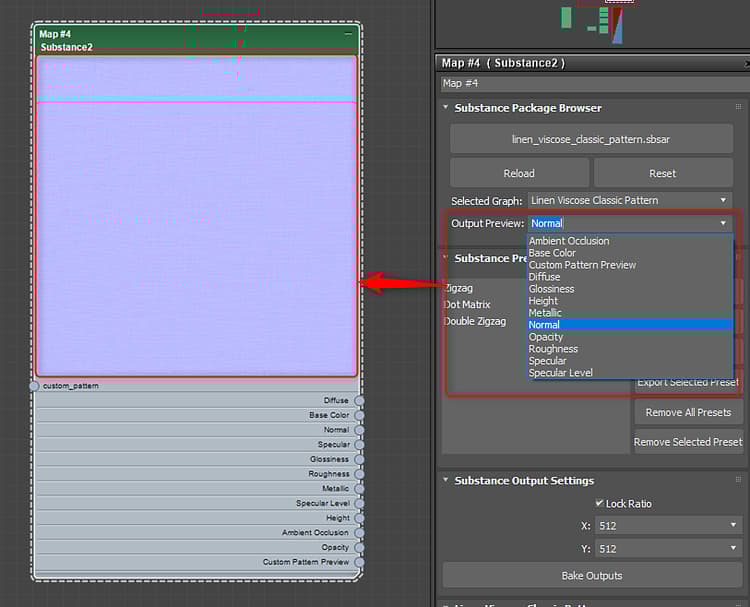This screenshot has height=607, width=750.
Task: Open the Selected Graph dropdown
Action: [x=630, y=200]
